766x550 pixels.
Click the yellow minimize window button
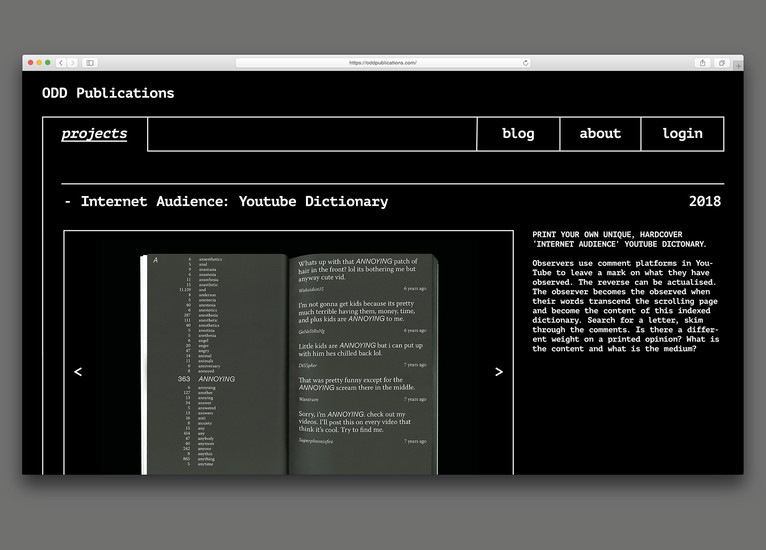tap(39, 63)
